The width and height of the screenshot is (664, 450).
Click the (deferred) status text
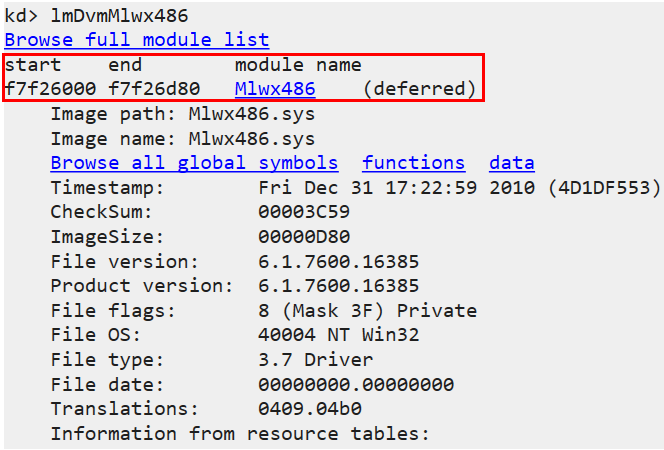click(419, 89)
